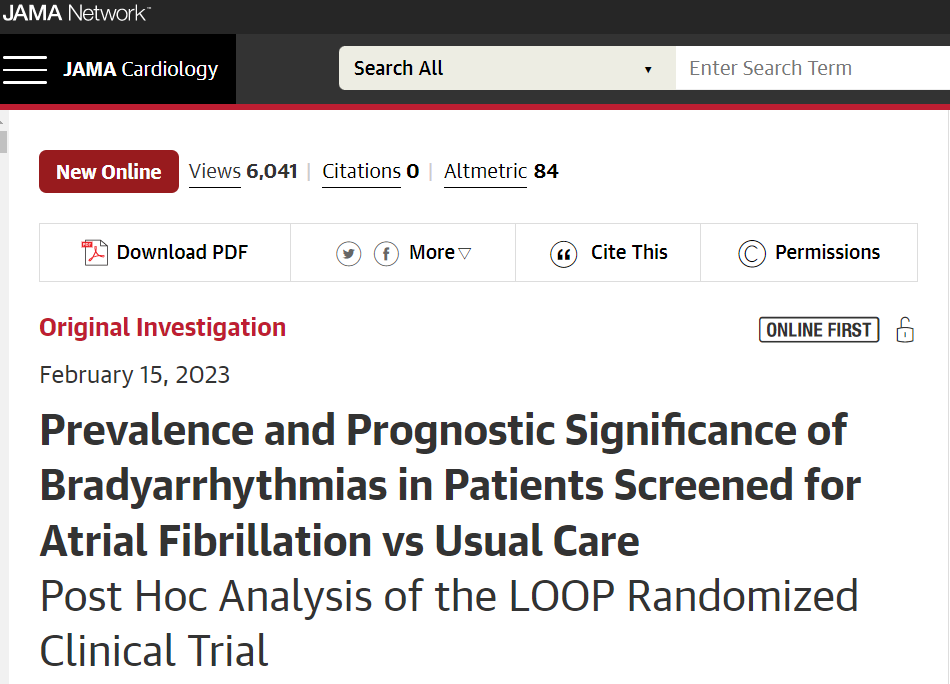950x684 pixels.
Task: Click the Online First badge
Action: (819, 330)
